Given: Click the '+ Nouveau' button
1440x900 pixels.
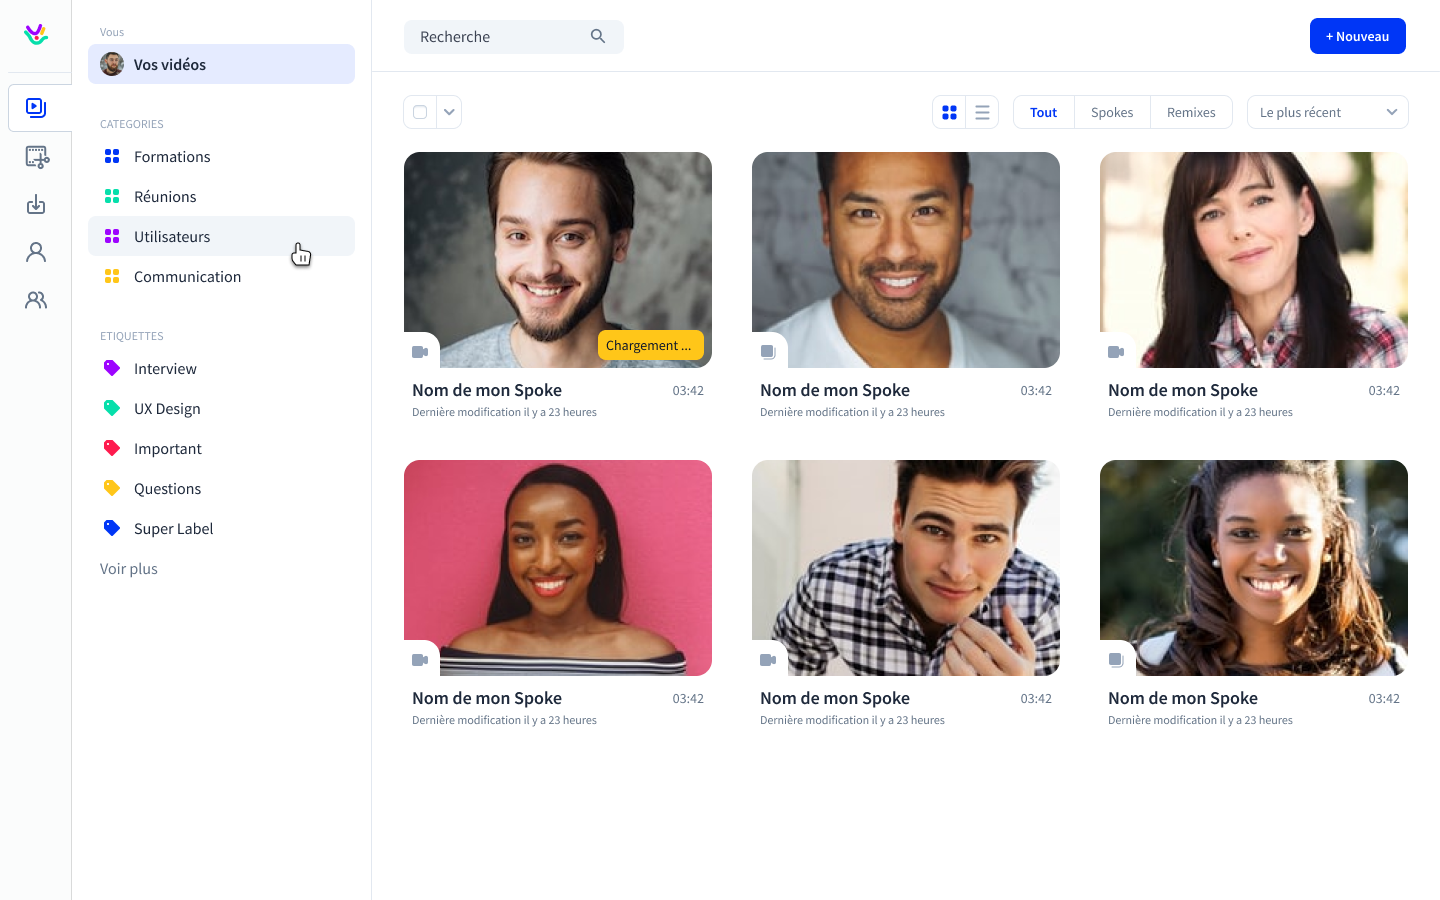Looking at the screenshot, I should pos(1357,36).
